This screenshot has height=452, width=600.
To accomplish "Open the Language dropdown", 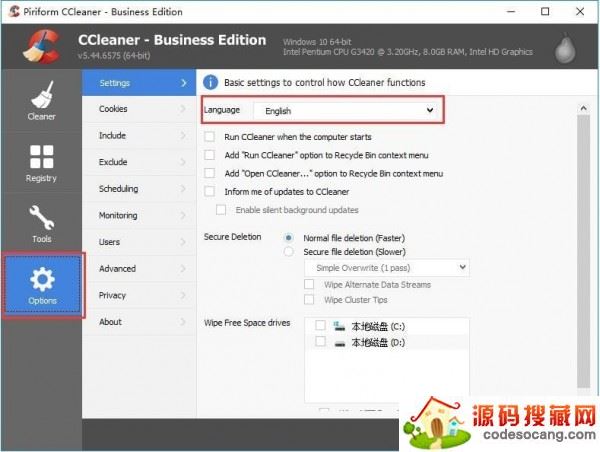I will pos(345,110).
